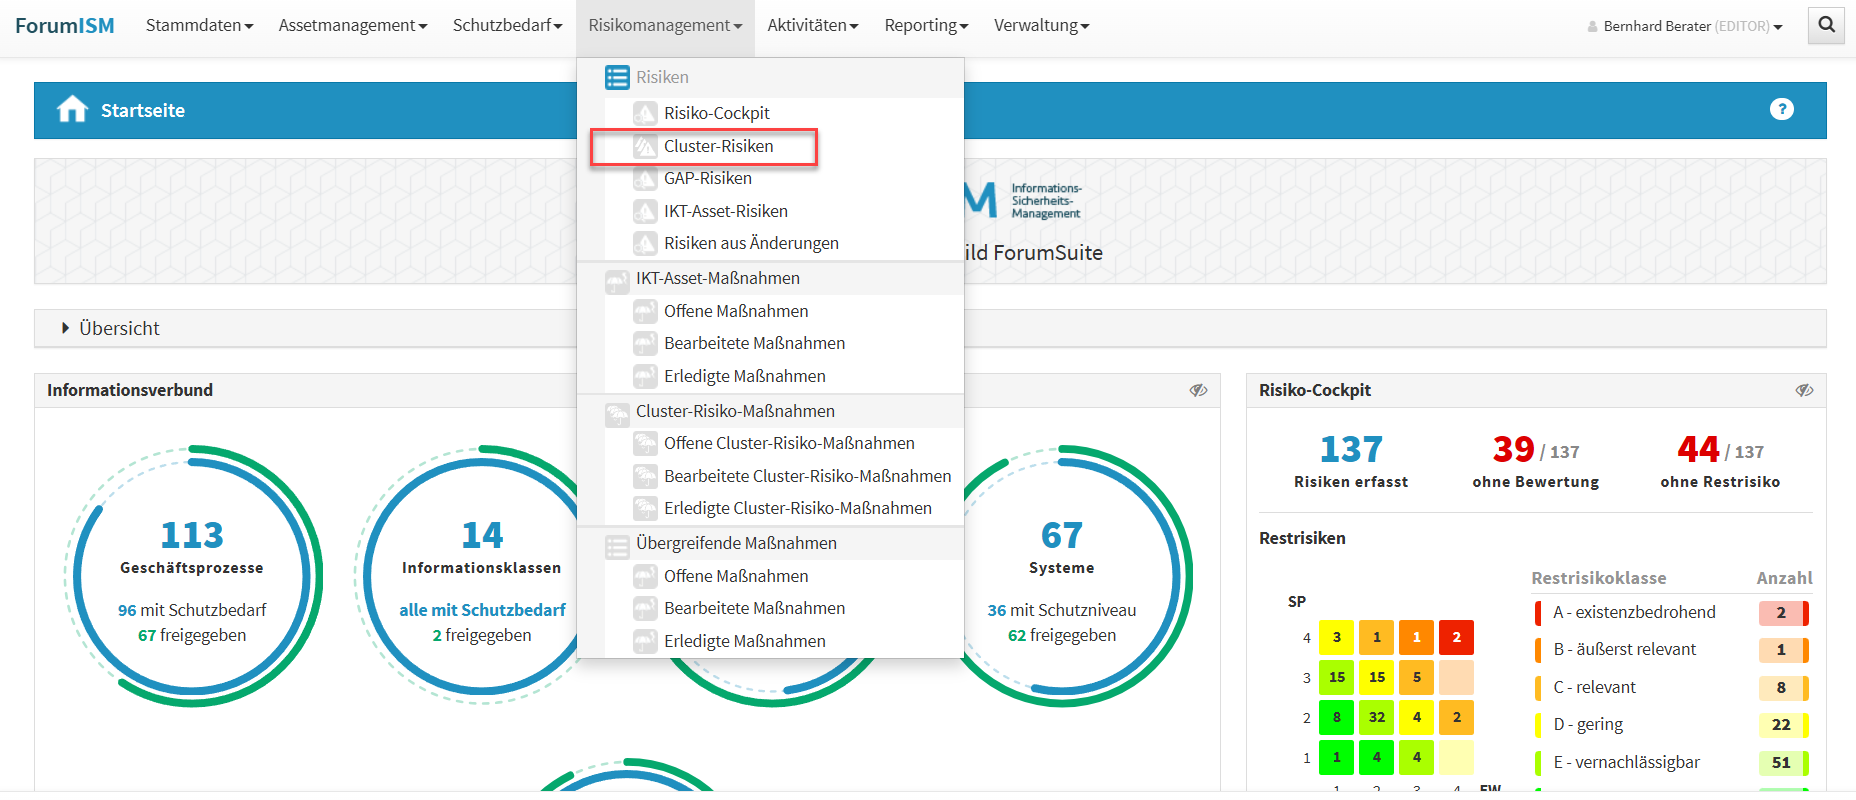Choose Risiken aus Änderungen menu entry
Viewport: 1856px width, 800px height.
tap(751, 243)
